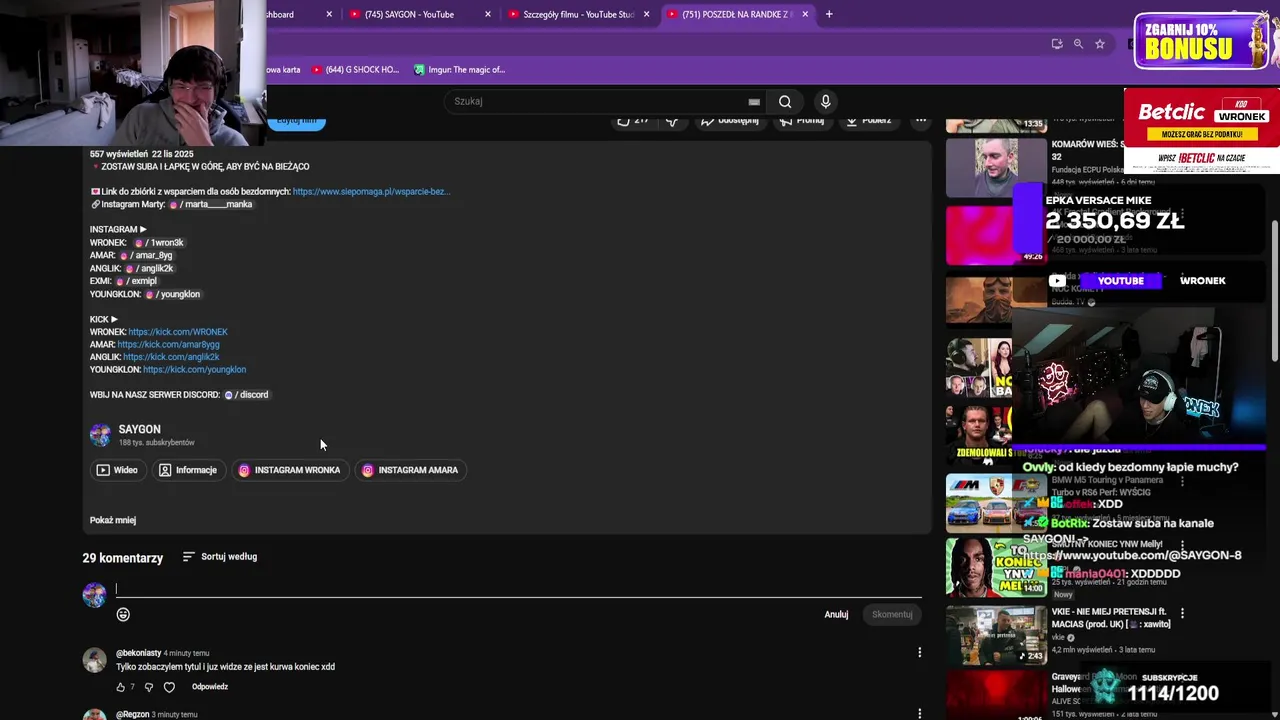Open emoji picker in comment box

point(123,615)
